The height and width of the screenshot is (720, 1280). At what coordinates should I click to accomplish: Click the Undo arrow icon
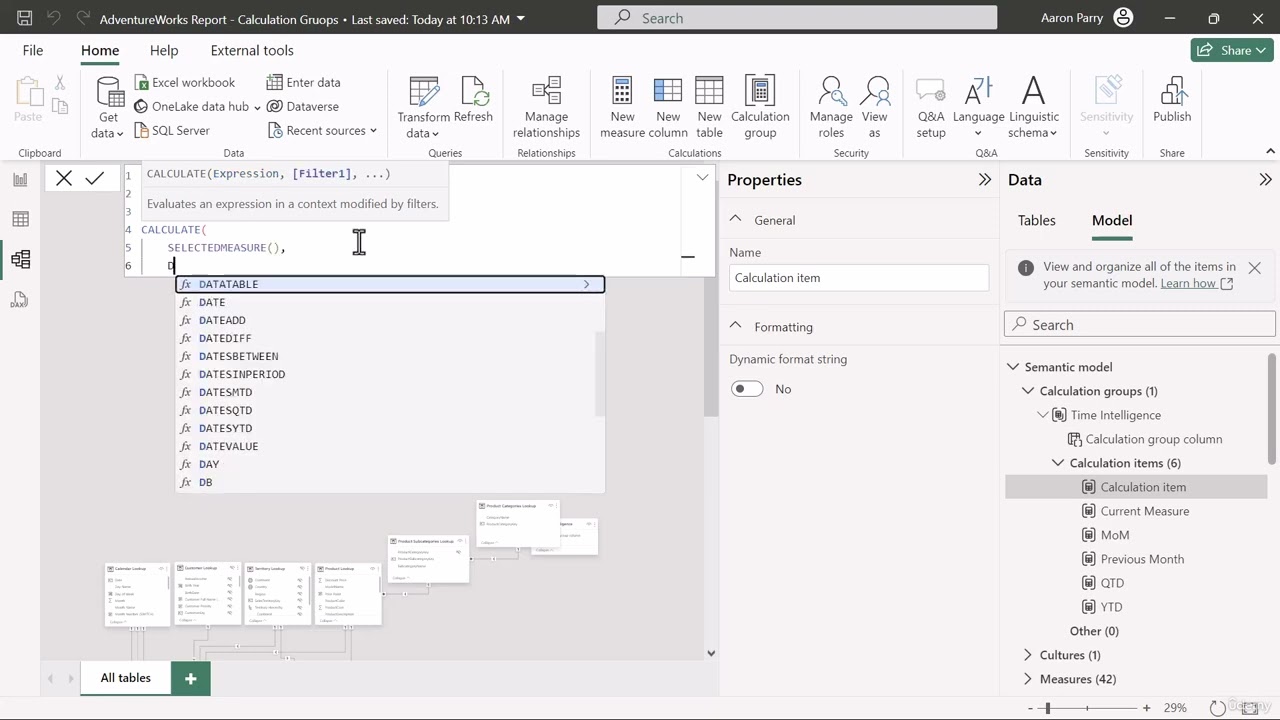pyautogui.click(x=54, y=18)
